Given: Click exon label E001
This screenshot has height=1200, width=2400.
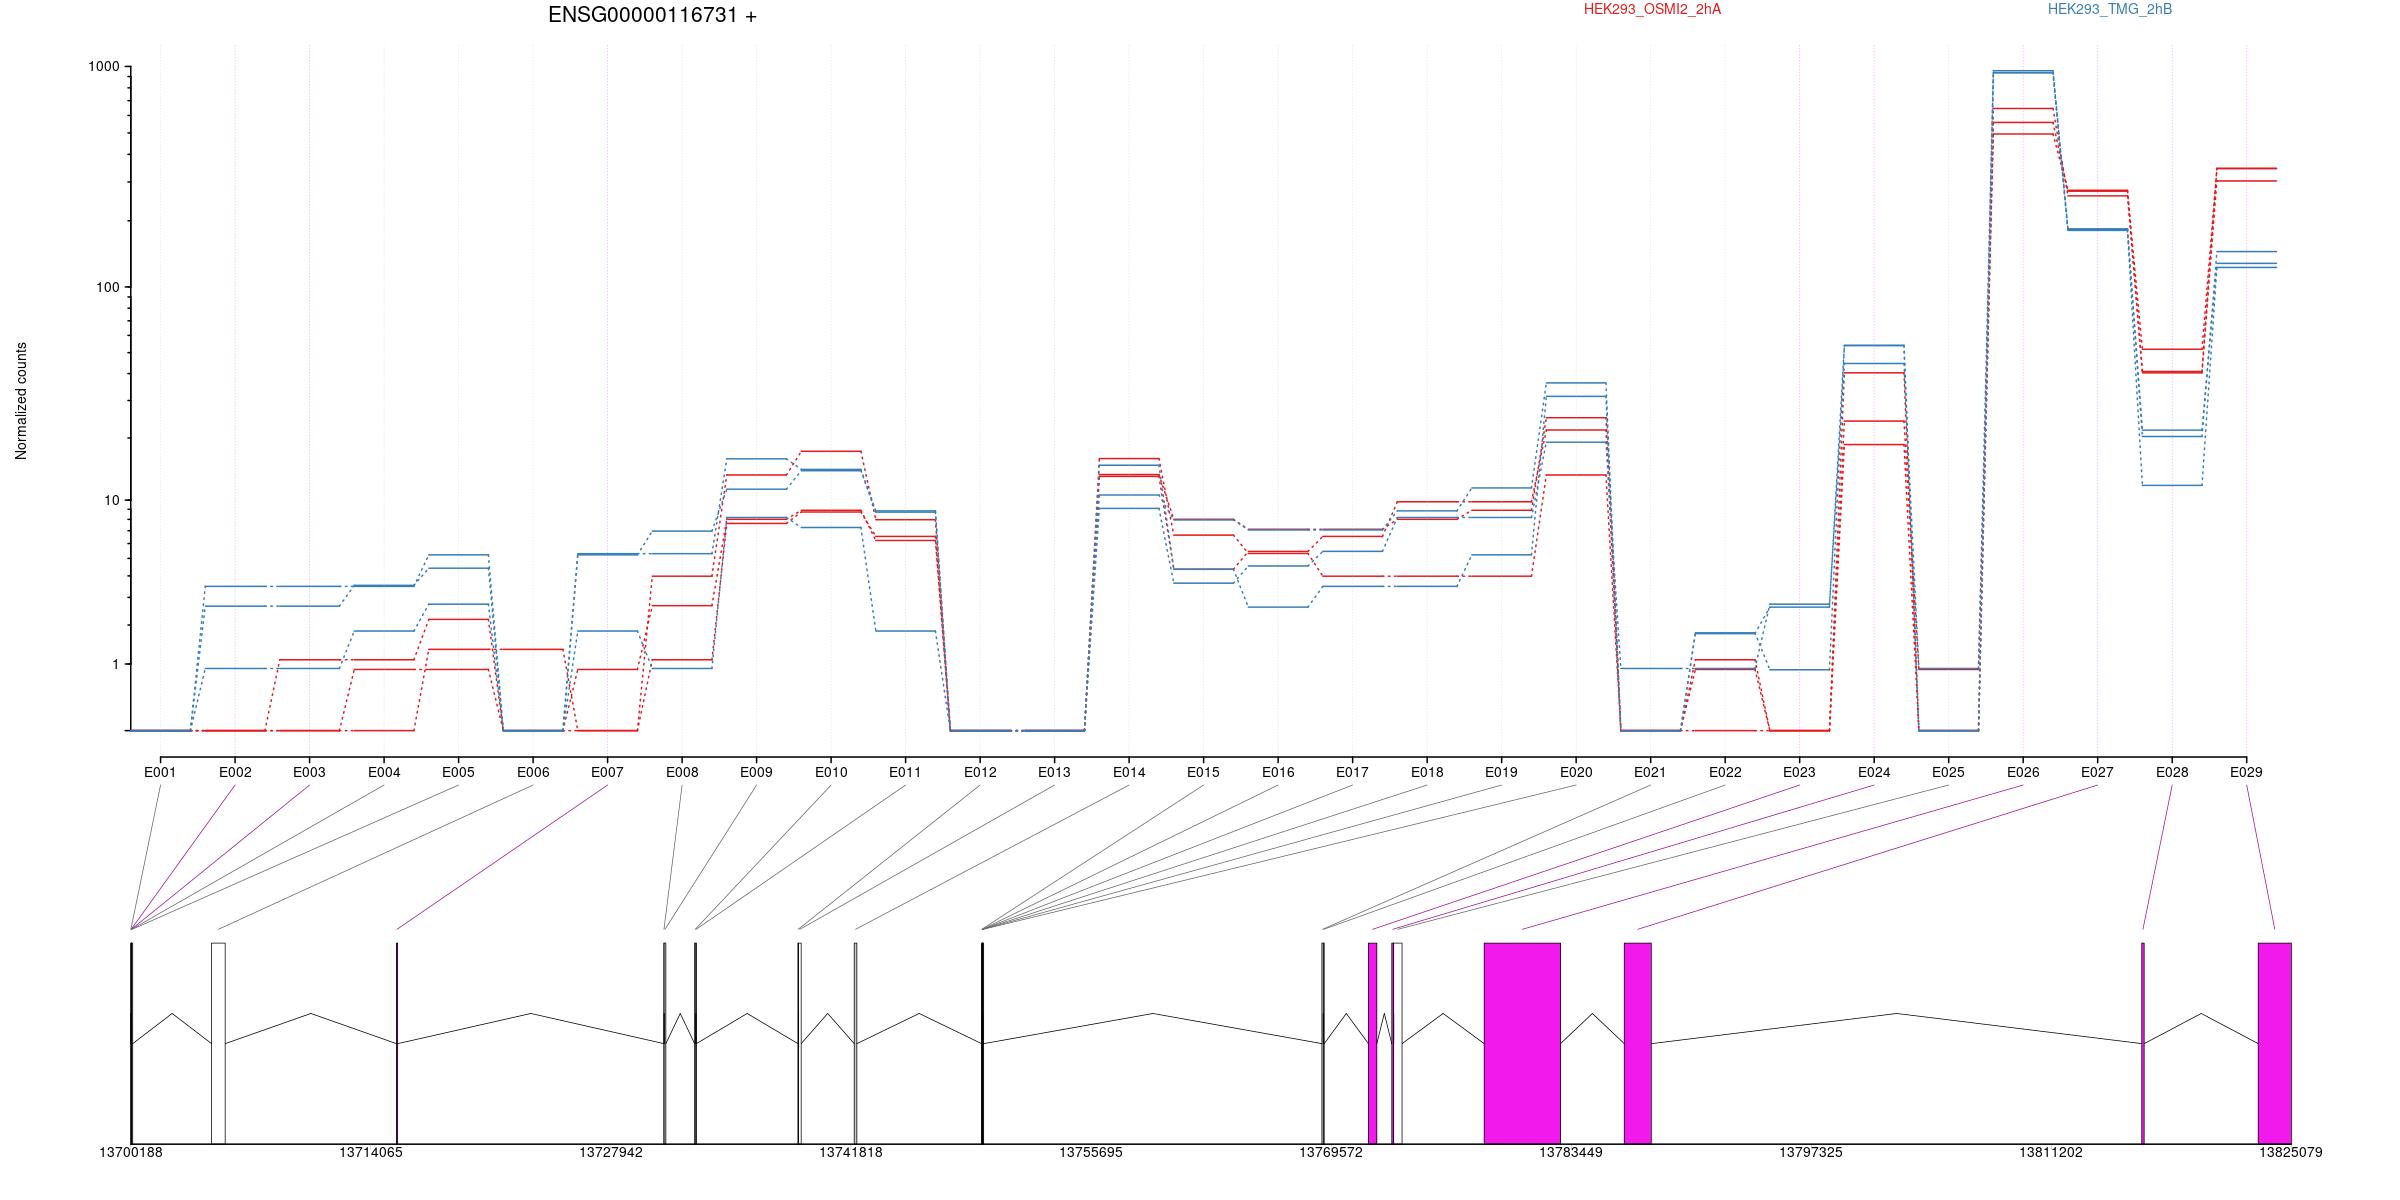Looking at the screenshot, I should [160, 772].
